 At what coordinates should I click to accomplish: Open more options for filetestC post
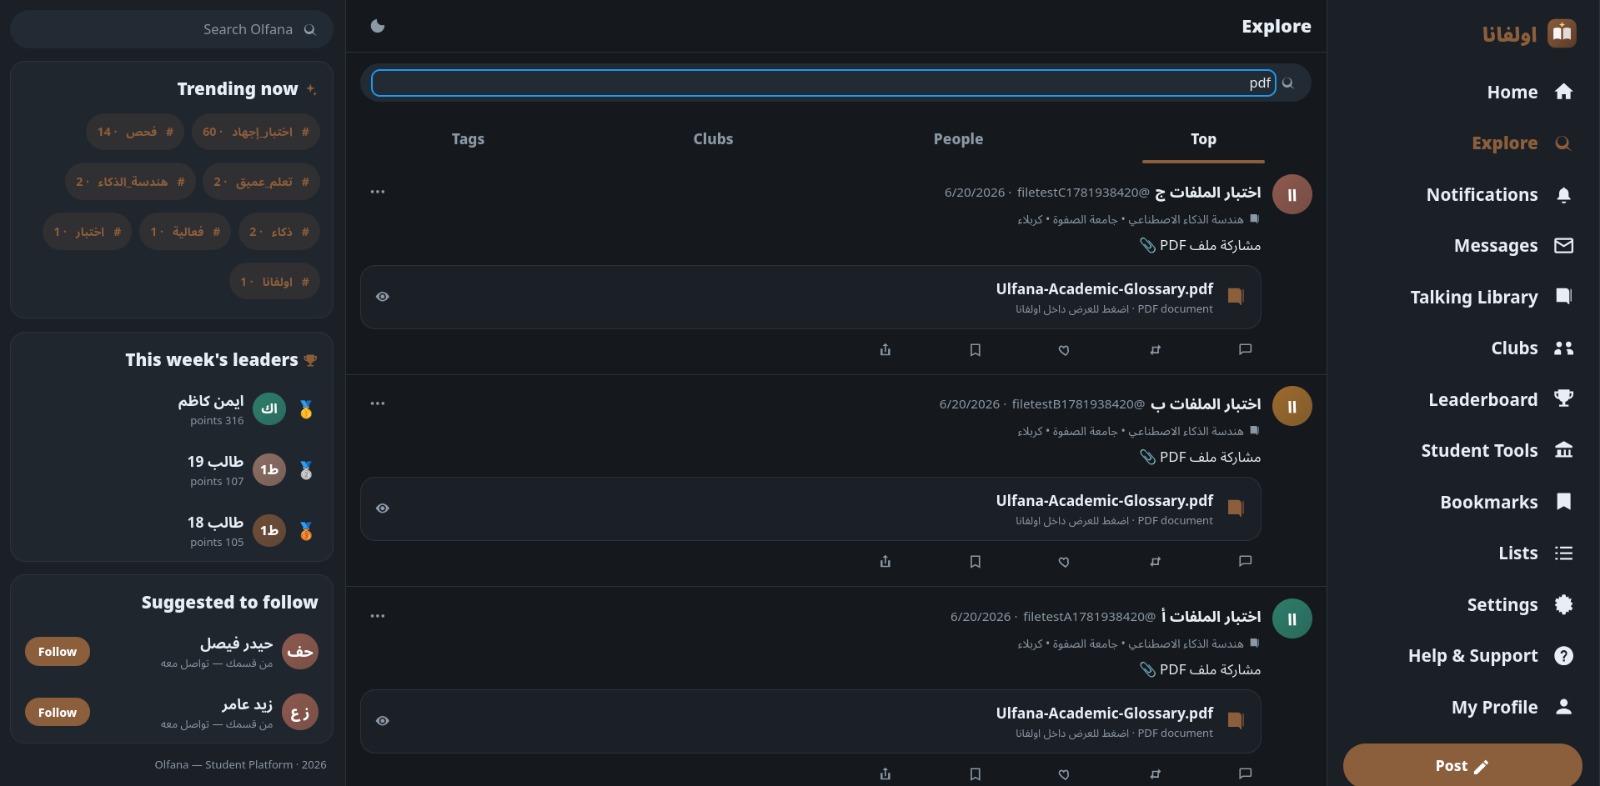pos(377,192)
